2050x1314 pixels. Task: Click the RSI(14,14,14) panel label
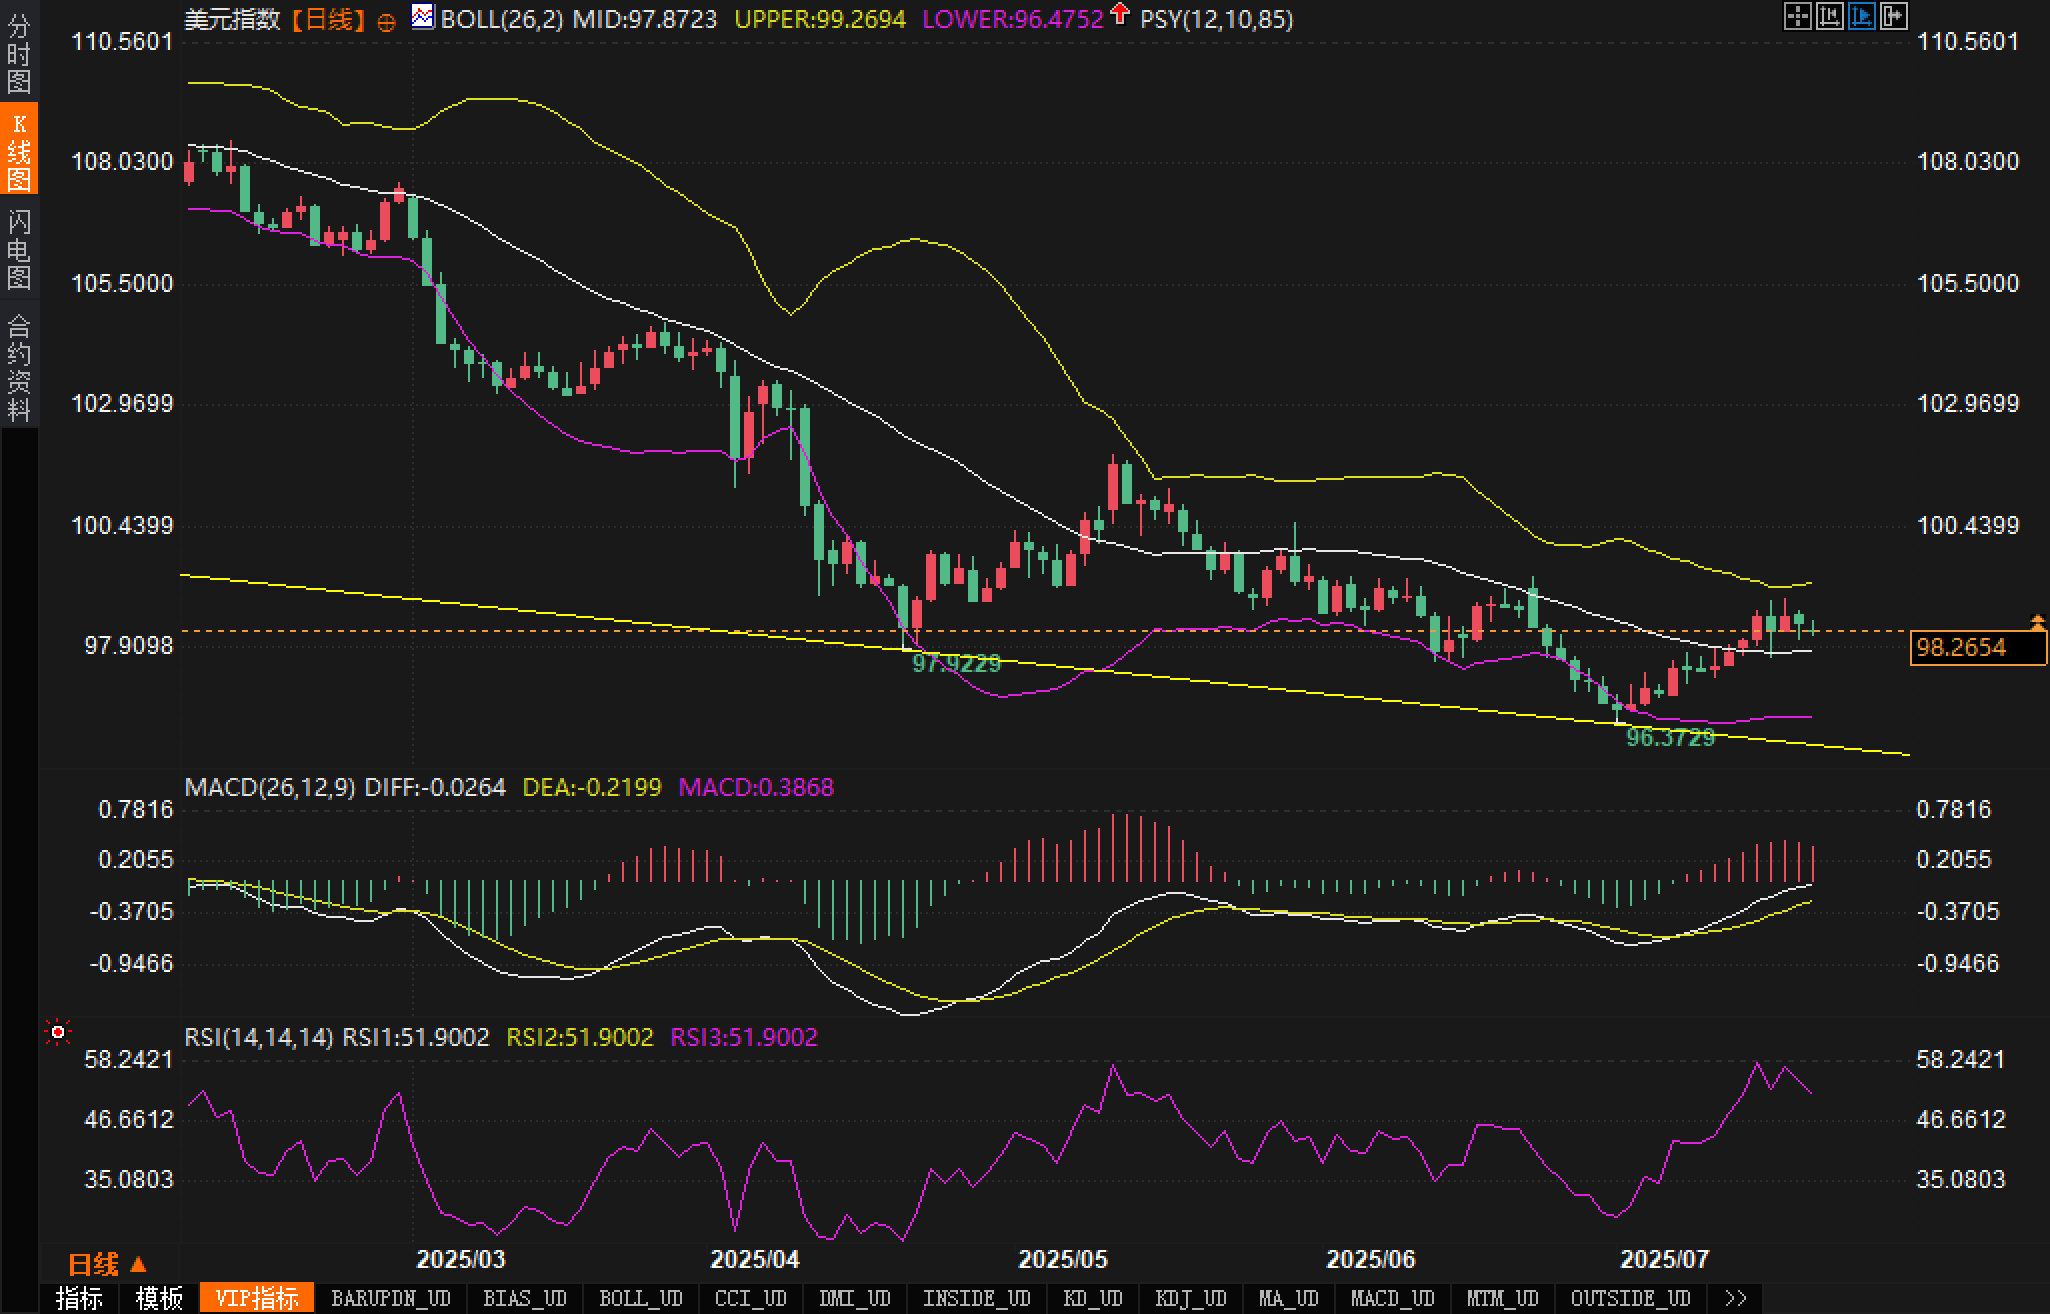[259, 1037]
